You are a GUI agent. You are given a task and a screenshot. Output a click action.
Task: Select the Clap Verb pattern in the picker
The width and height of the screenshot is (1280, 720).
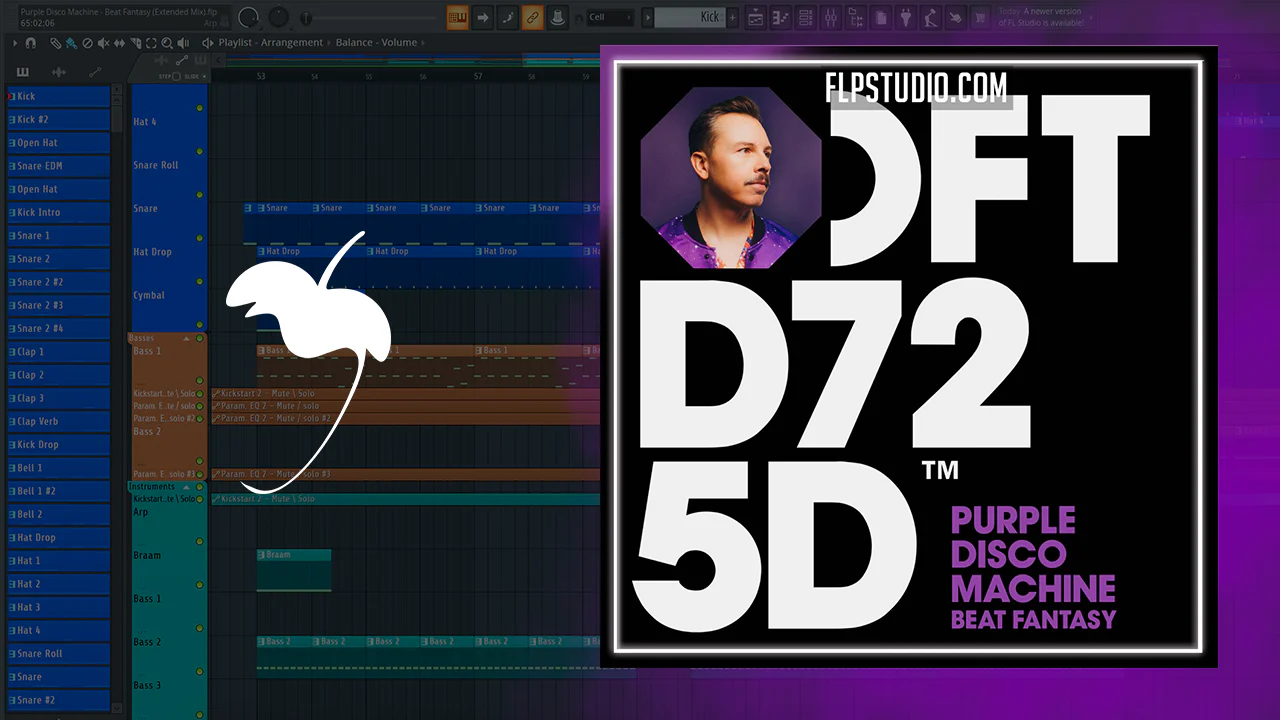click(58, 421)
